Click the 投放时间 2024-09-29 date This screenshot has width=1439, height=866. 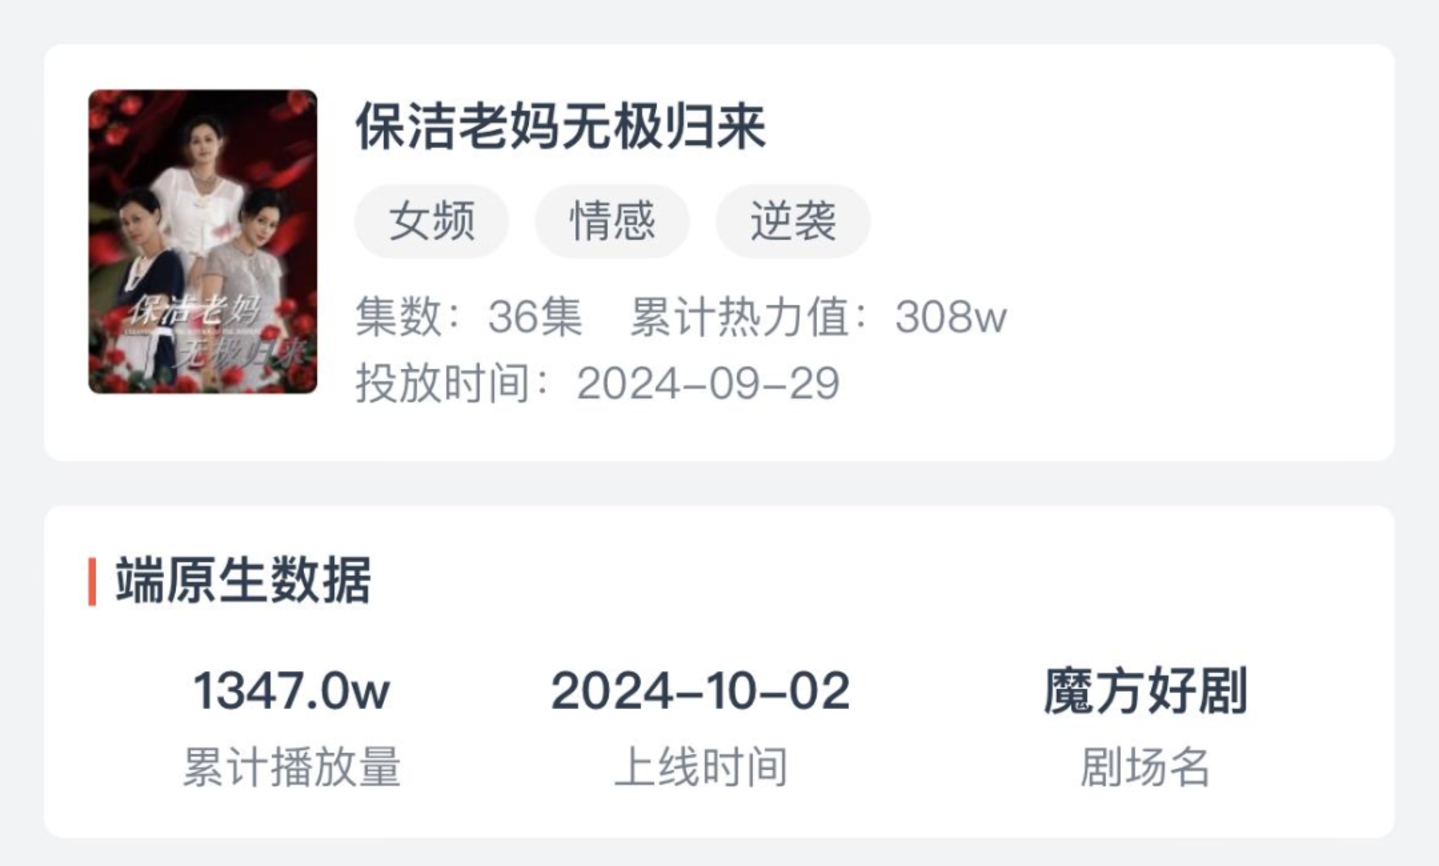click(597, 383)
